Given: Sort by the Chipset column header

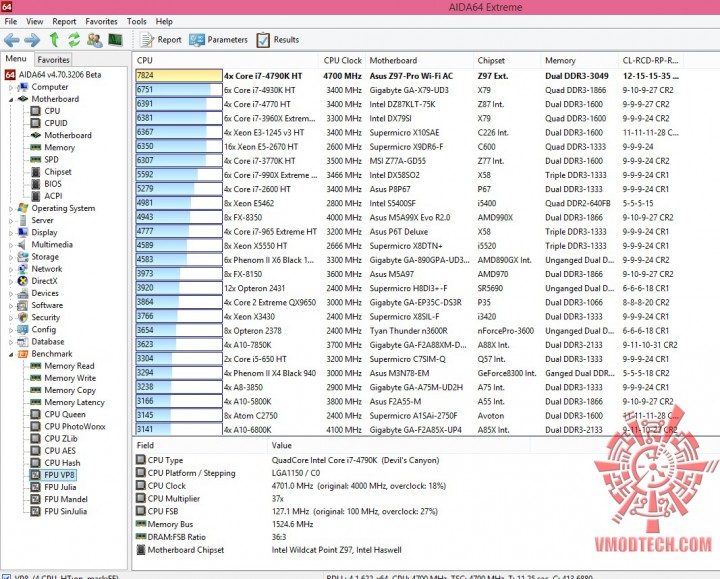Looking at the screenshot, I should pyautogui.click(x=507, y=61).
